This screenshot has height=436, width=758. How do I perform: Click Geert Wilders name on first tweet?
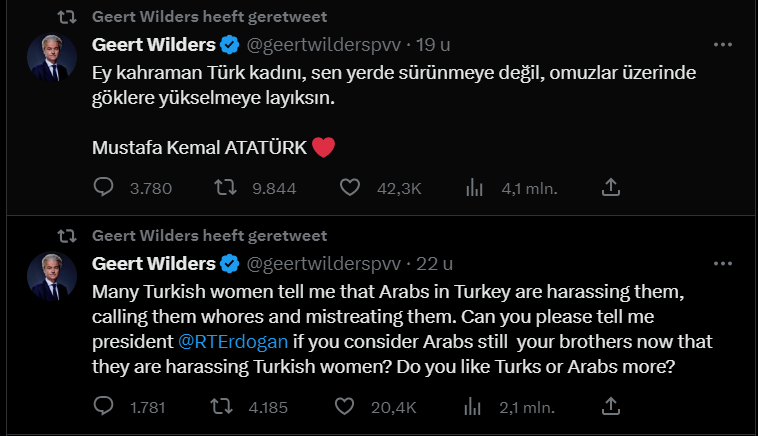point(153,45)
